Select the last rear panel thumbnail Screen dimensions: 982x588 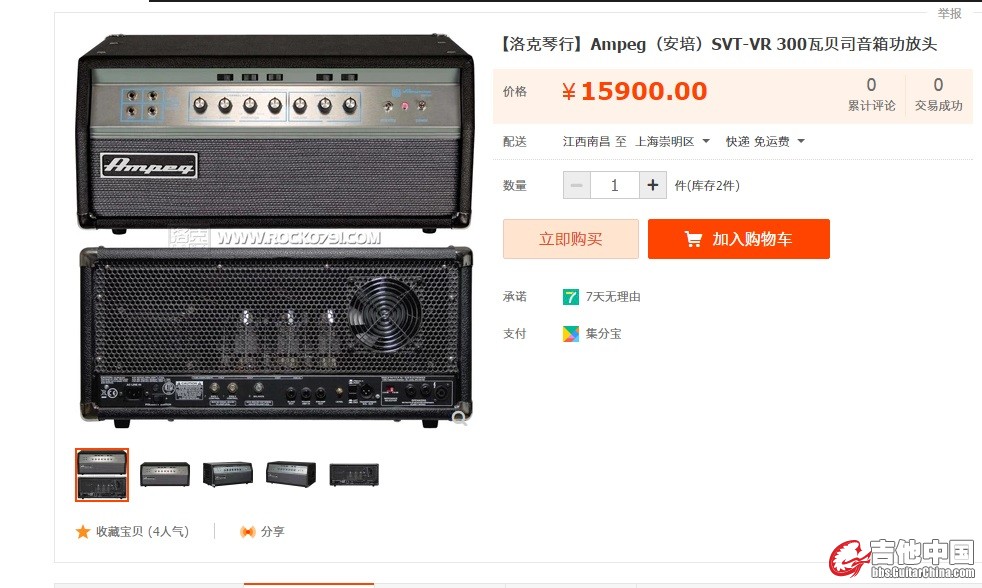pos(354,475)
